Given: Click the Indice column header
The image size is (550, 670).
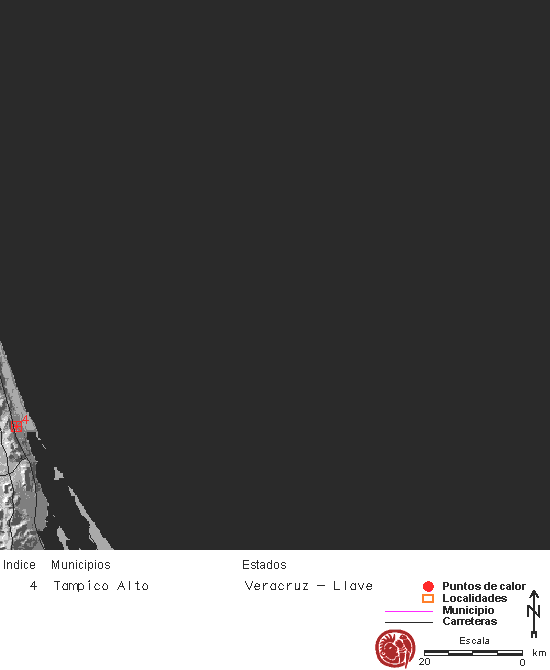Looking at the screenshot, I should (x=19, y=565).
